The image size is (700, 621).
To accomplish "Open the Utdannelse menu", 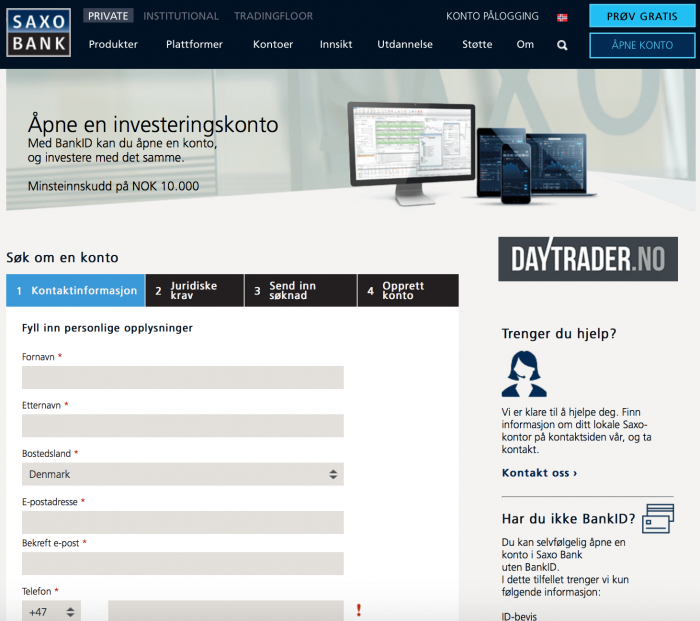I will pyautogui.click(x=405, y=44).
